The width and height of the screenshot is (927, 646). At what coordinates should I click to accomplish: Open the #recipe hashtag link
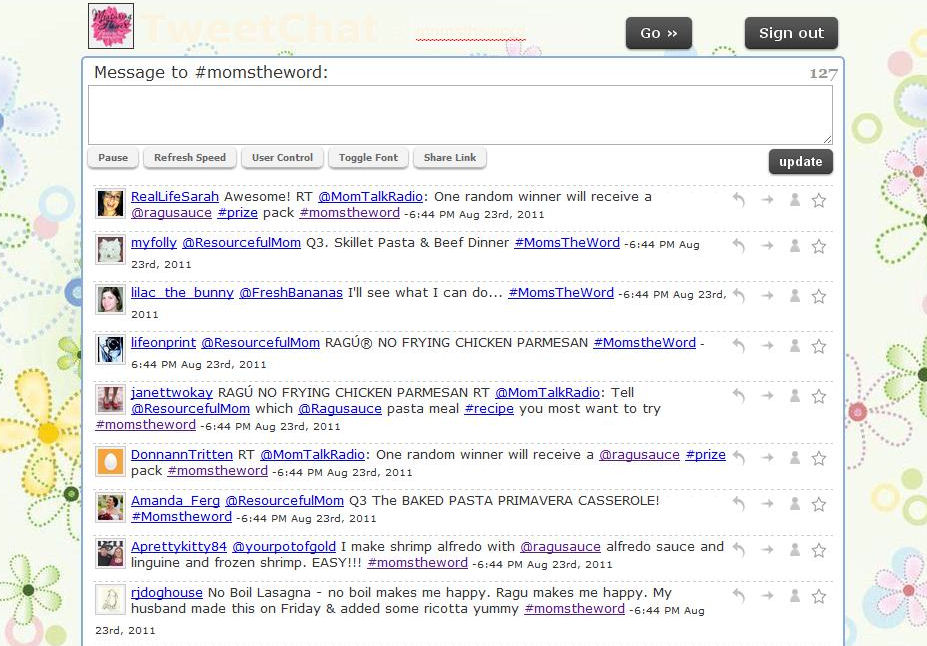tap(489, 409)
